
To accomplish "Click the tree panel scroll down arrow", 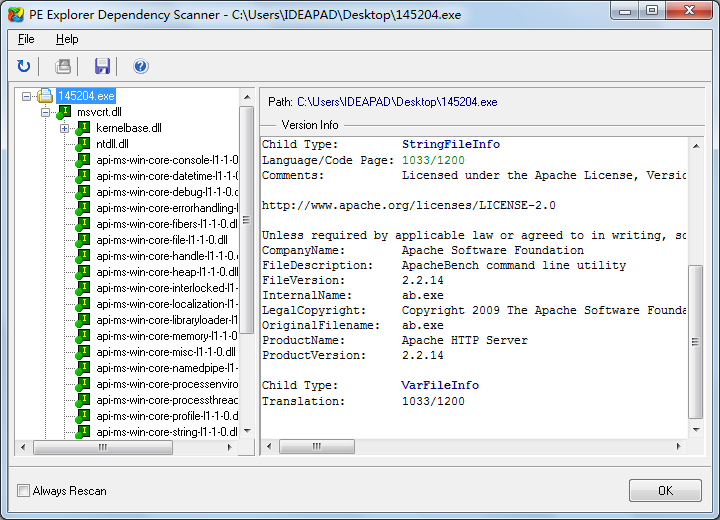I will pyautogui.click(x=247, y=431).
